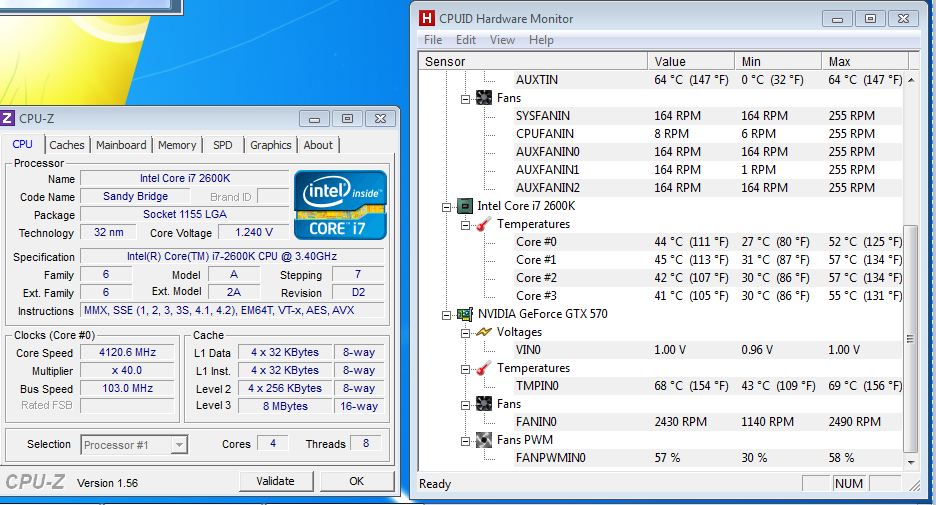Click the GPU Temperatures thermometer icon
The image size is (936, 505).
(484, 368)
